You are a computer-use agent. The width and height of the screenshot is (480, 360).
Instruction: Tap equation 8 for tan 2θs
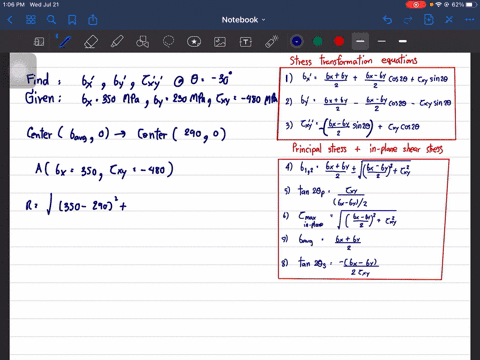coord(330,267)
